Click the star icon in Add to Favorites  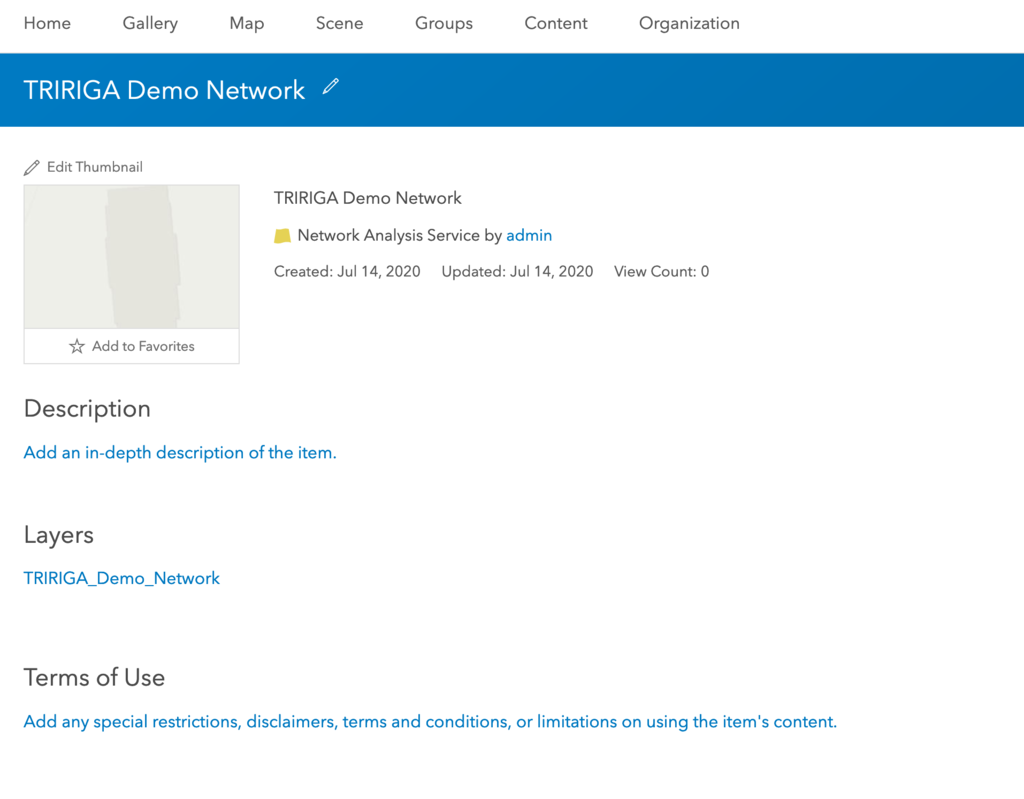[x=77, y=346]
